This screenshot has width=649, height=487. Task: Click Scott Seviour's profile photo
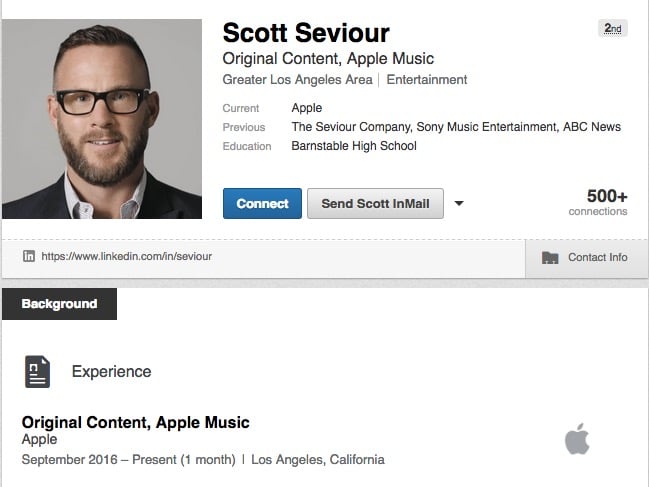tap(102, 119)
